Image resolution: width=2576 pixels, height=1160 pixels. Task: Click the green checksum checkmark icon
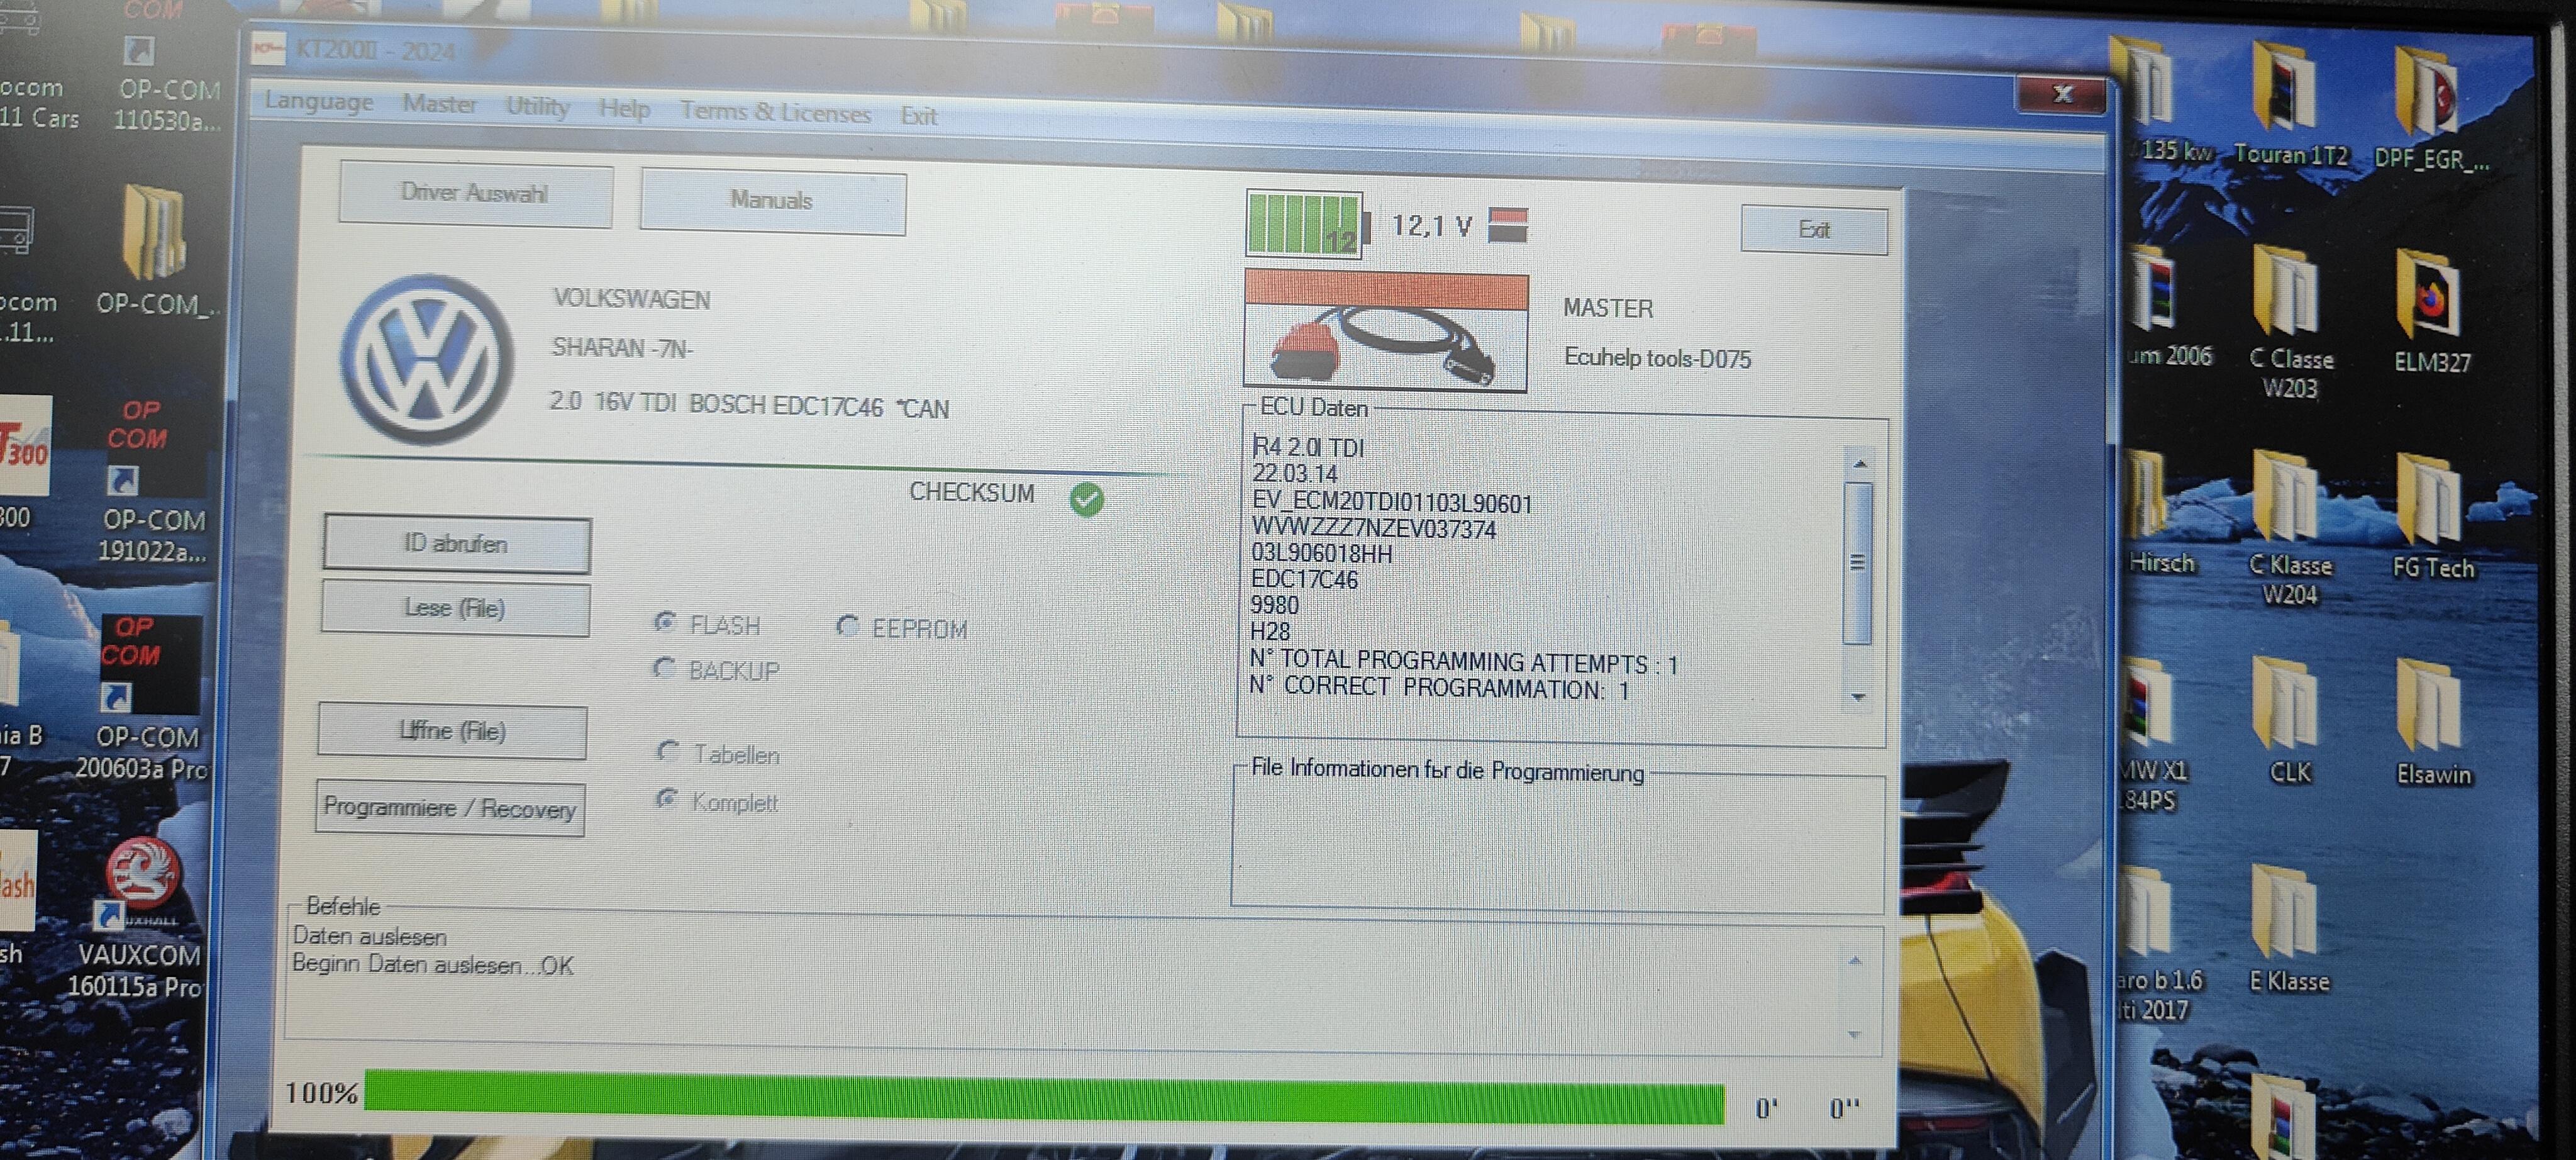click(x=1086, y=499)
